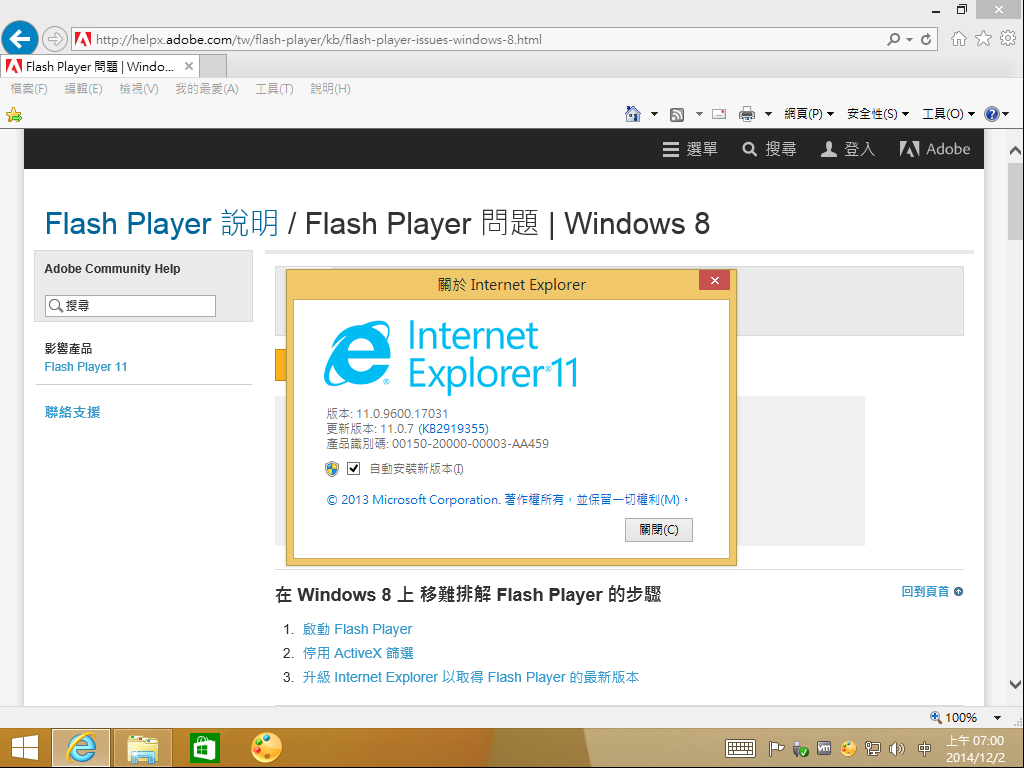The height and width of the screenshot is (768, 1024).
Task: Click the Adobe Community Help search field
Action: (131, 306)
